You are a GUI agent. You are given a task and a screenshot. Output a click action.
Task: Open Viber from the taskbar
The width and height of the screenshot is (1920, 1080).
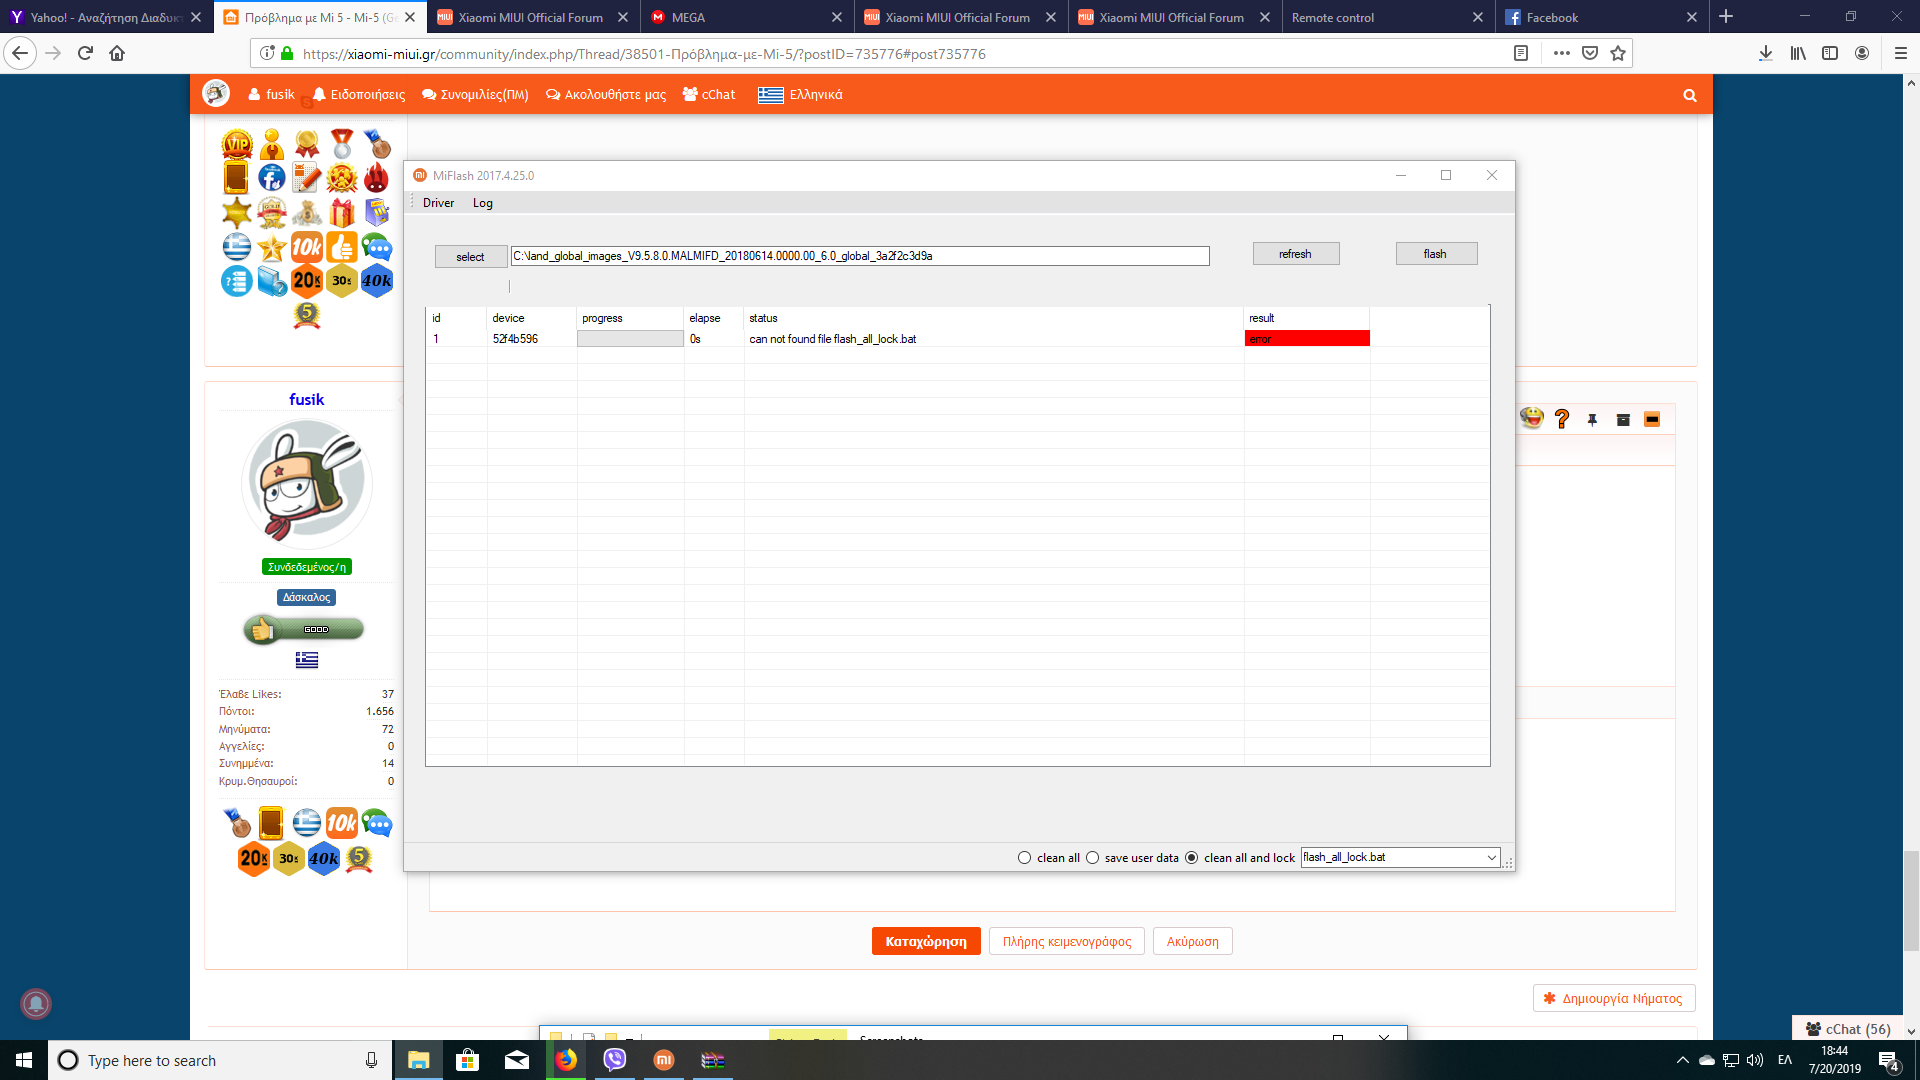(614, 1060)
